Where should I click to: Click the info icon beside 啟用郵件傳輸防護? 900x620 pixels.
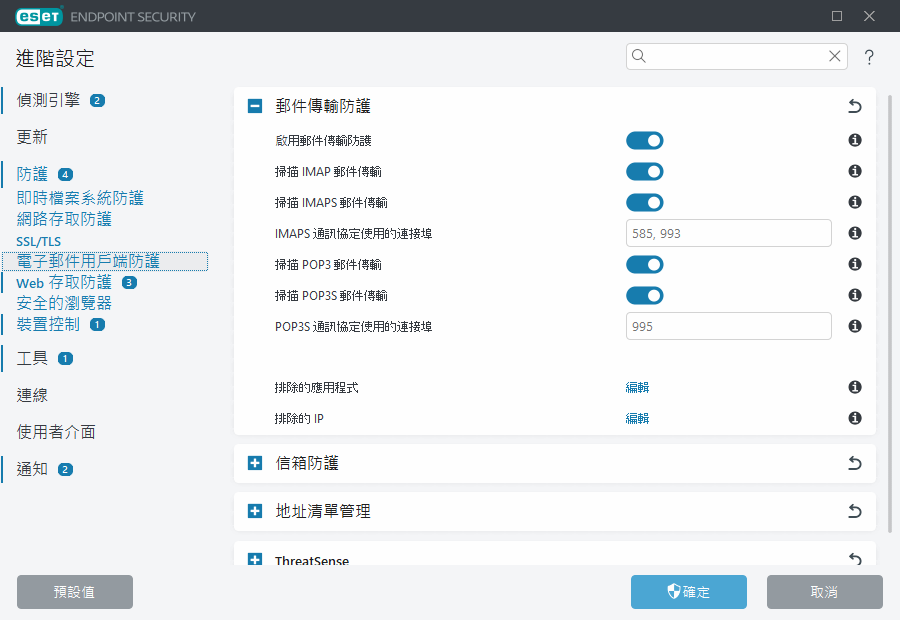[855, 141]
